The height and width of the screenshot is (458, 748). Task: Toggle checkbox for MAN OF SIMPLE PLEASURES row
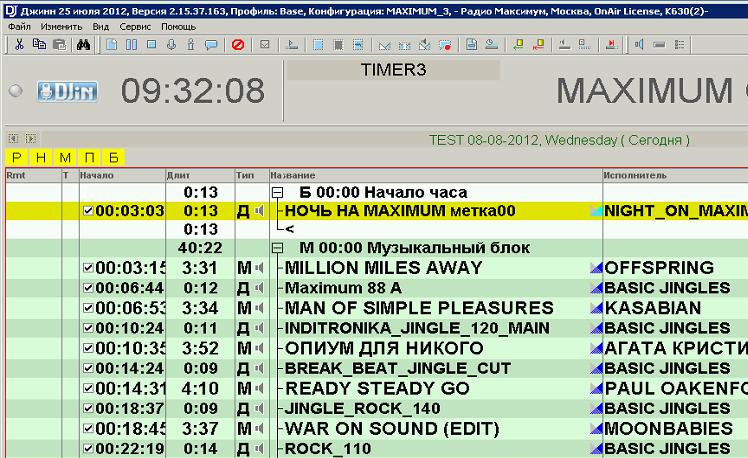pos(88,308)
